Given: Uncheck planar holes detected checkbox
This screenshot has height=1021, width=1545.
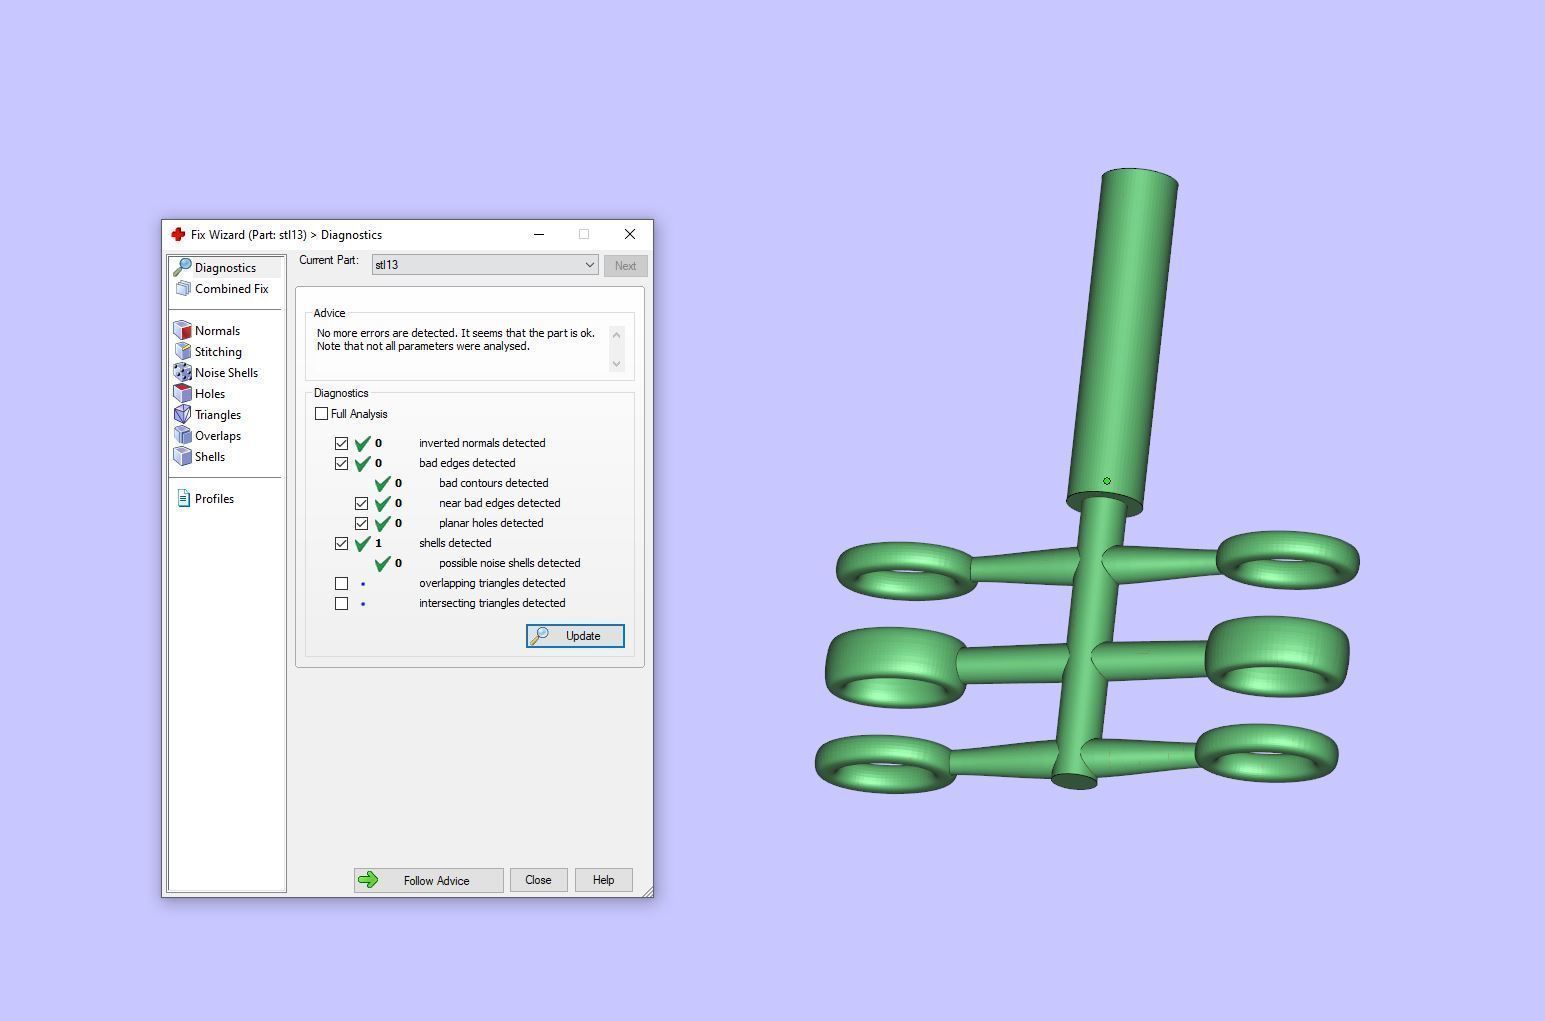Looking at the screenshot, I should click(361, 523).
